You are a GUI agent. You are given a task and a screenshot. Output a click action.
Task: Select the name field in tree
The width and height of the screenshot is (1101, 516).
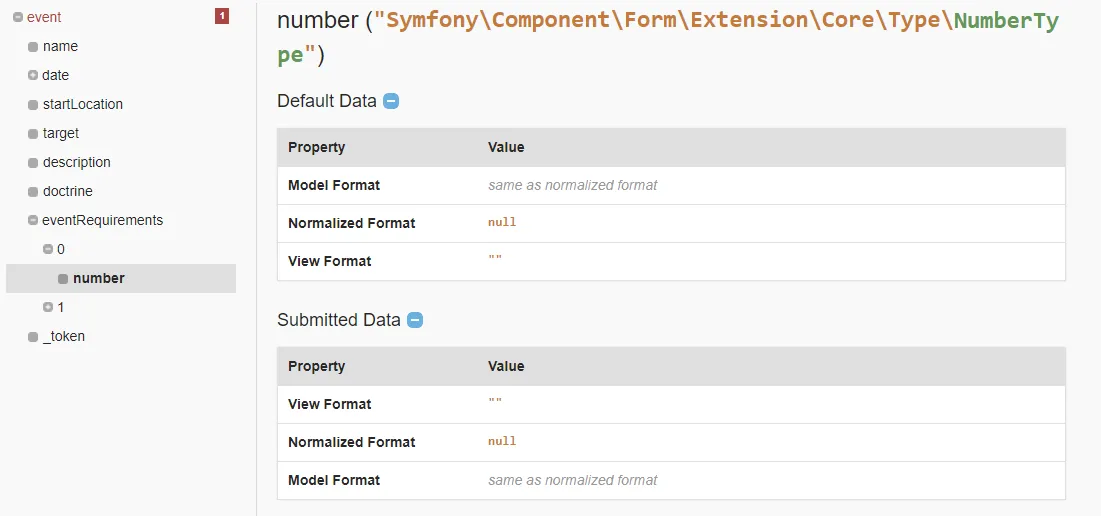pos(60,46)
